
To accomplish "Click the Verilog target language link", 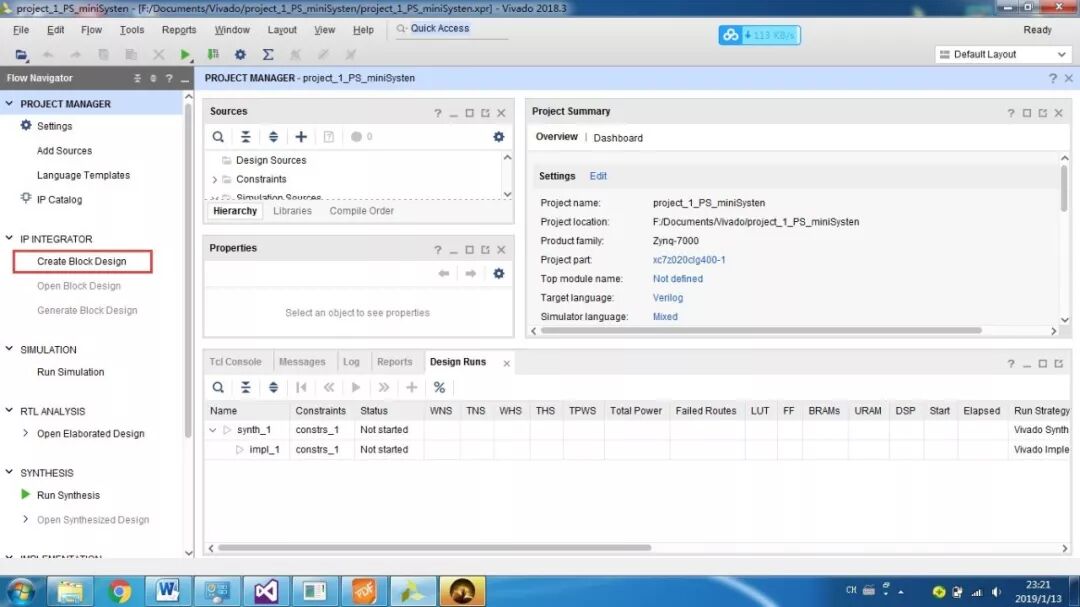I will [667, 298].
